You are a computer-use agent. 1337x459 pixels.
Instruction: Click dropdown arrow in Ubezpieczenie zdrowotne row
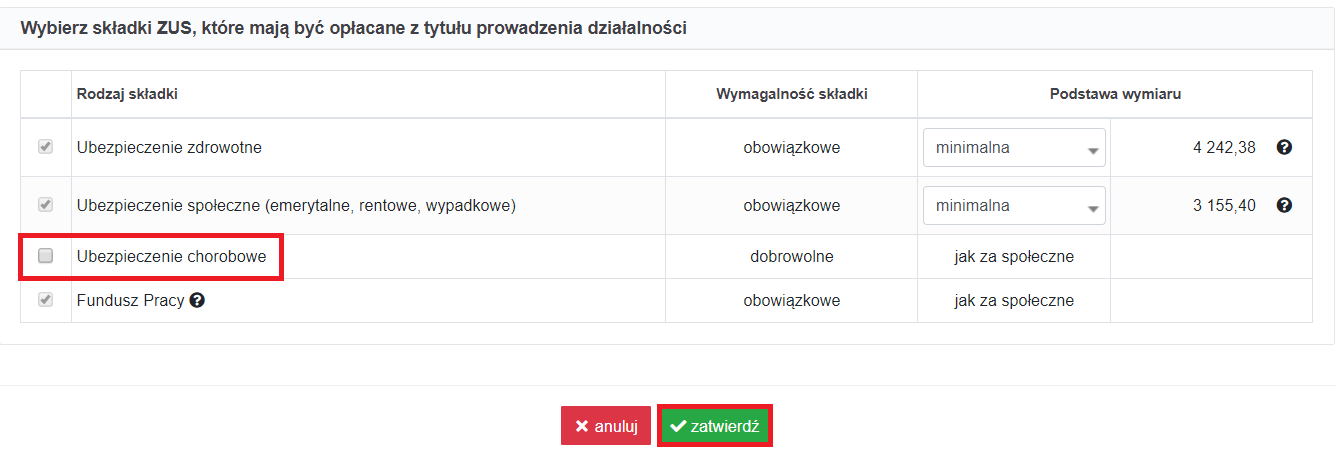coord(1093,151)
